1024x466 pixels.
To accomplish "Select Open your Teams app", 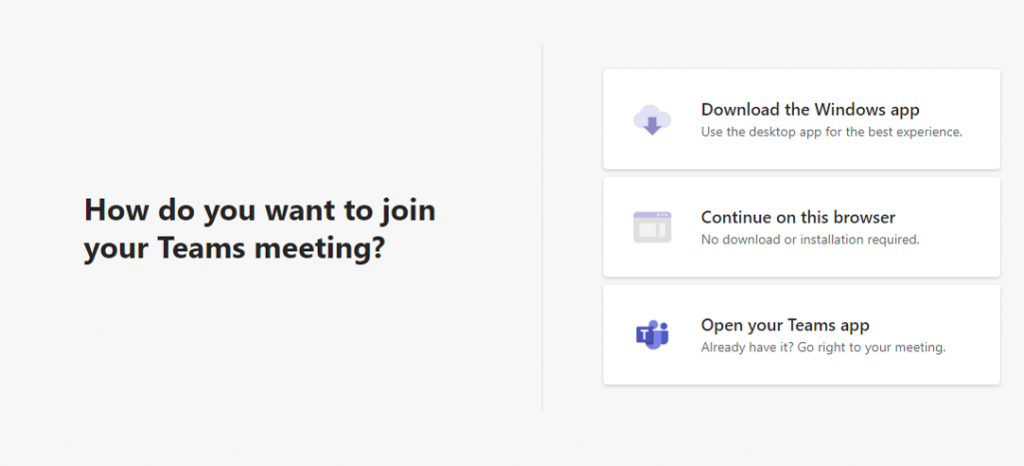I will (785, 324).
